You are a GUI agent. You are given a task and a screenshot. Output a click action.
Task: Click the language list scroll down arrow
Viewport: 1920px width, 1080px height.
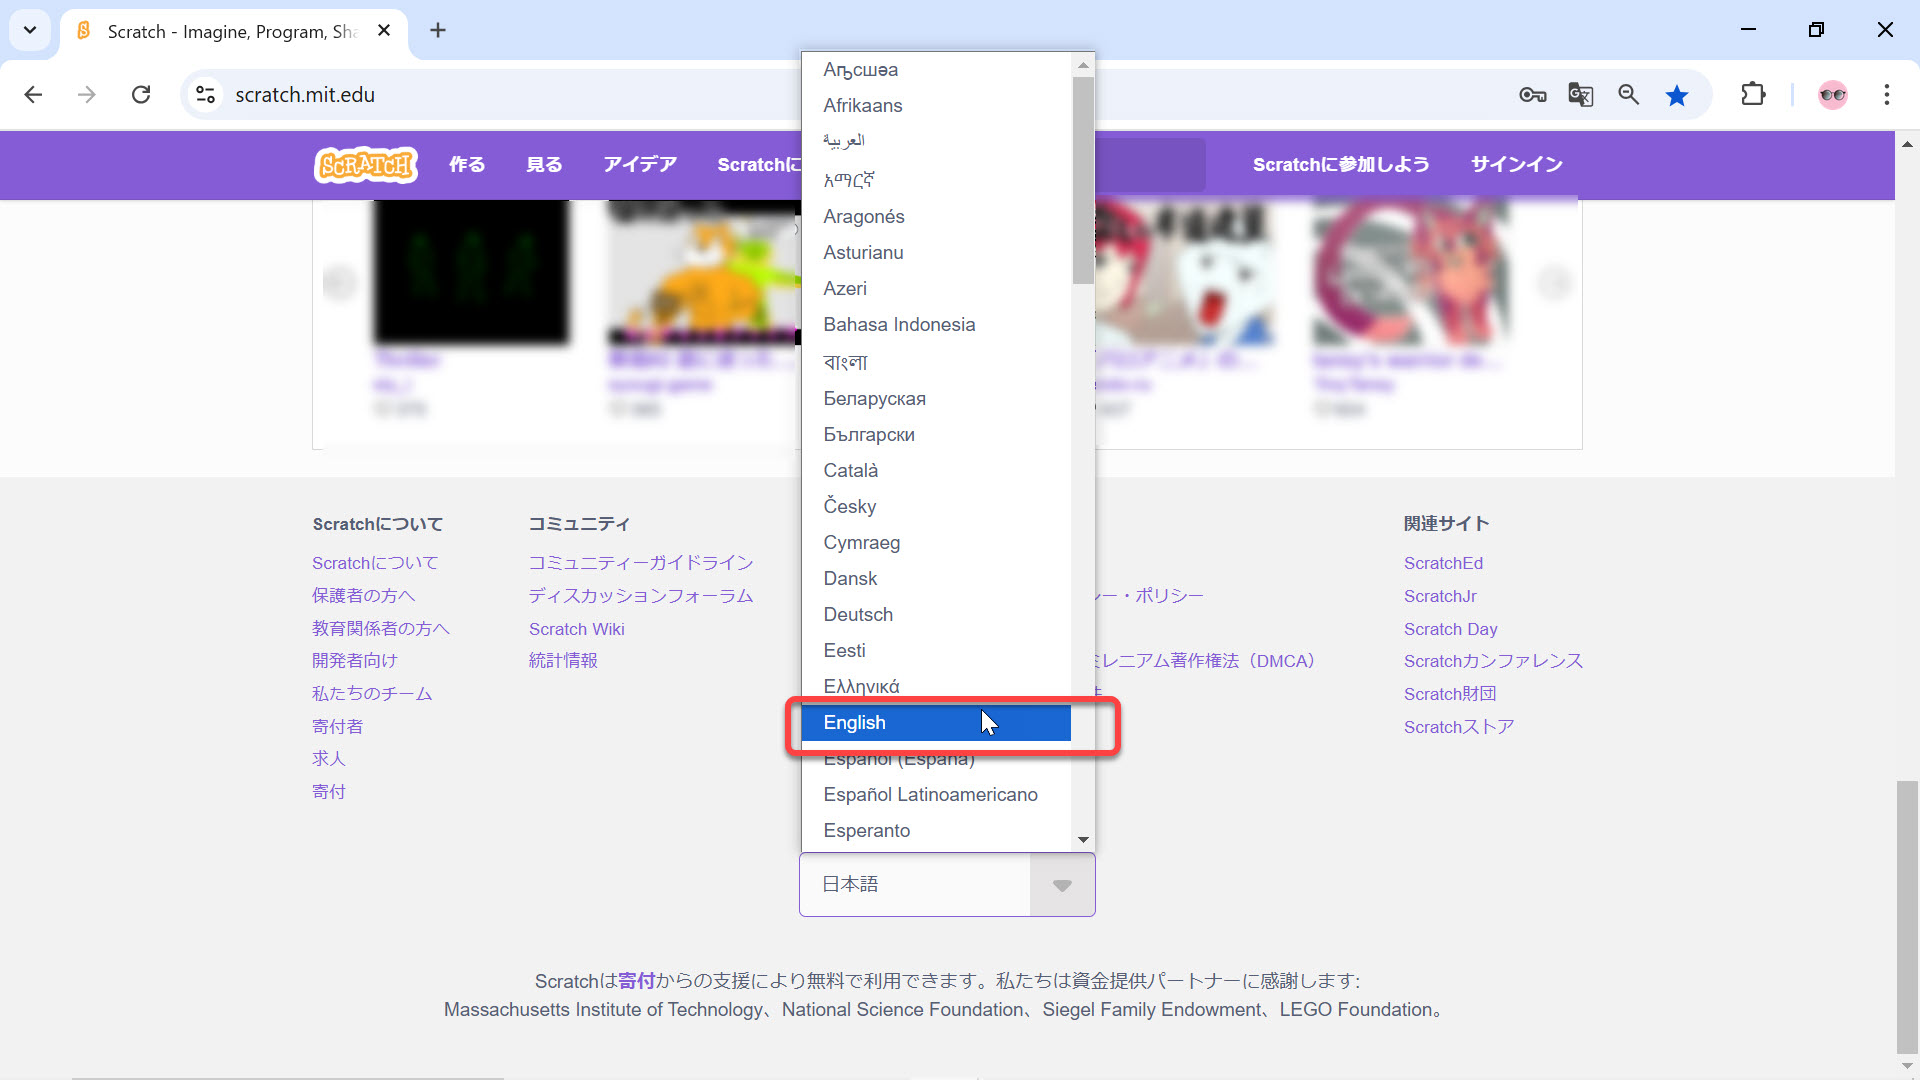point(1083,840)
